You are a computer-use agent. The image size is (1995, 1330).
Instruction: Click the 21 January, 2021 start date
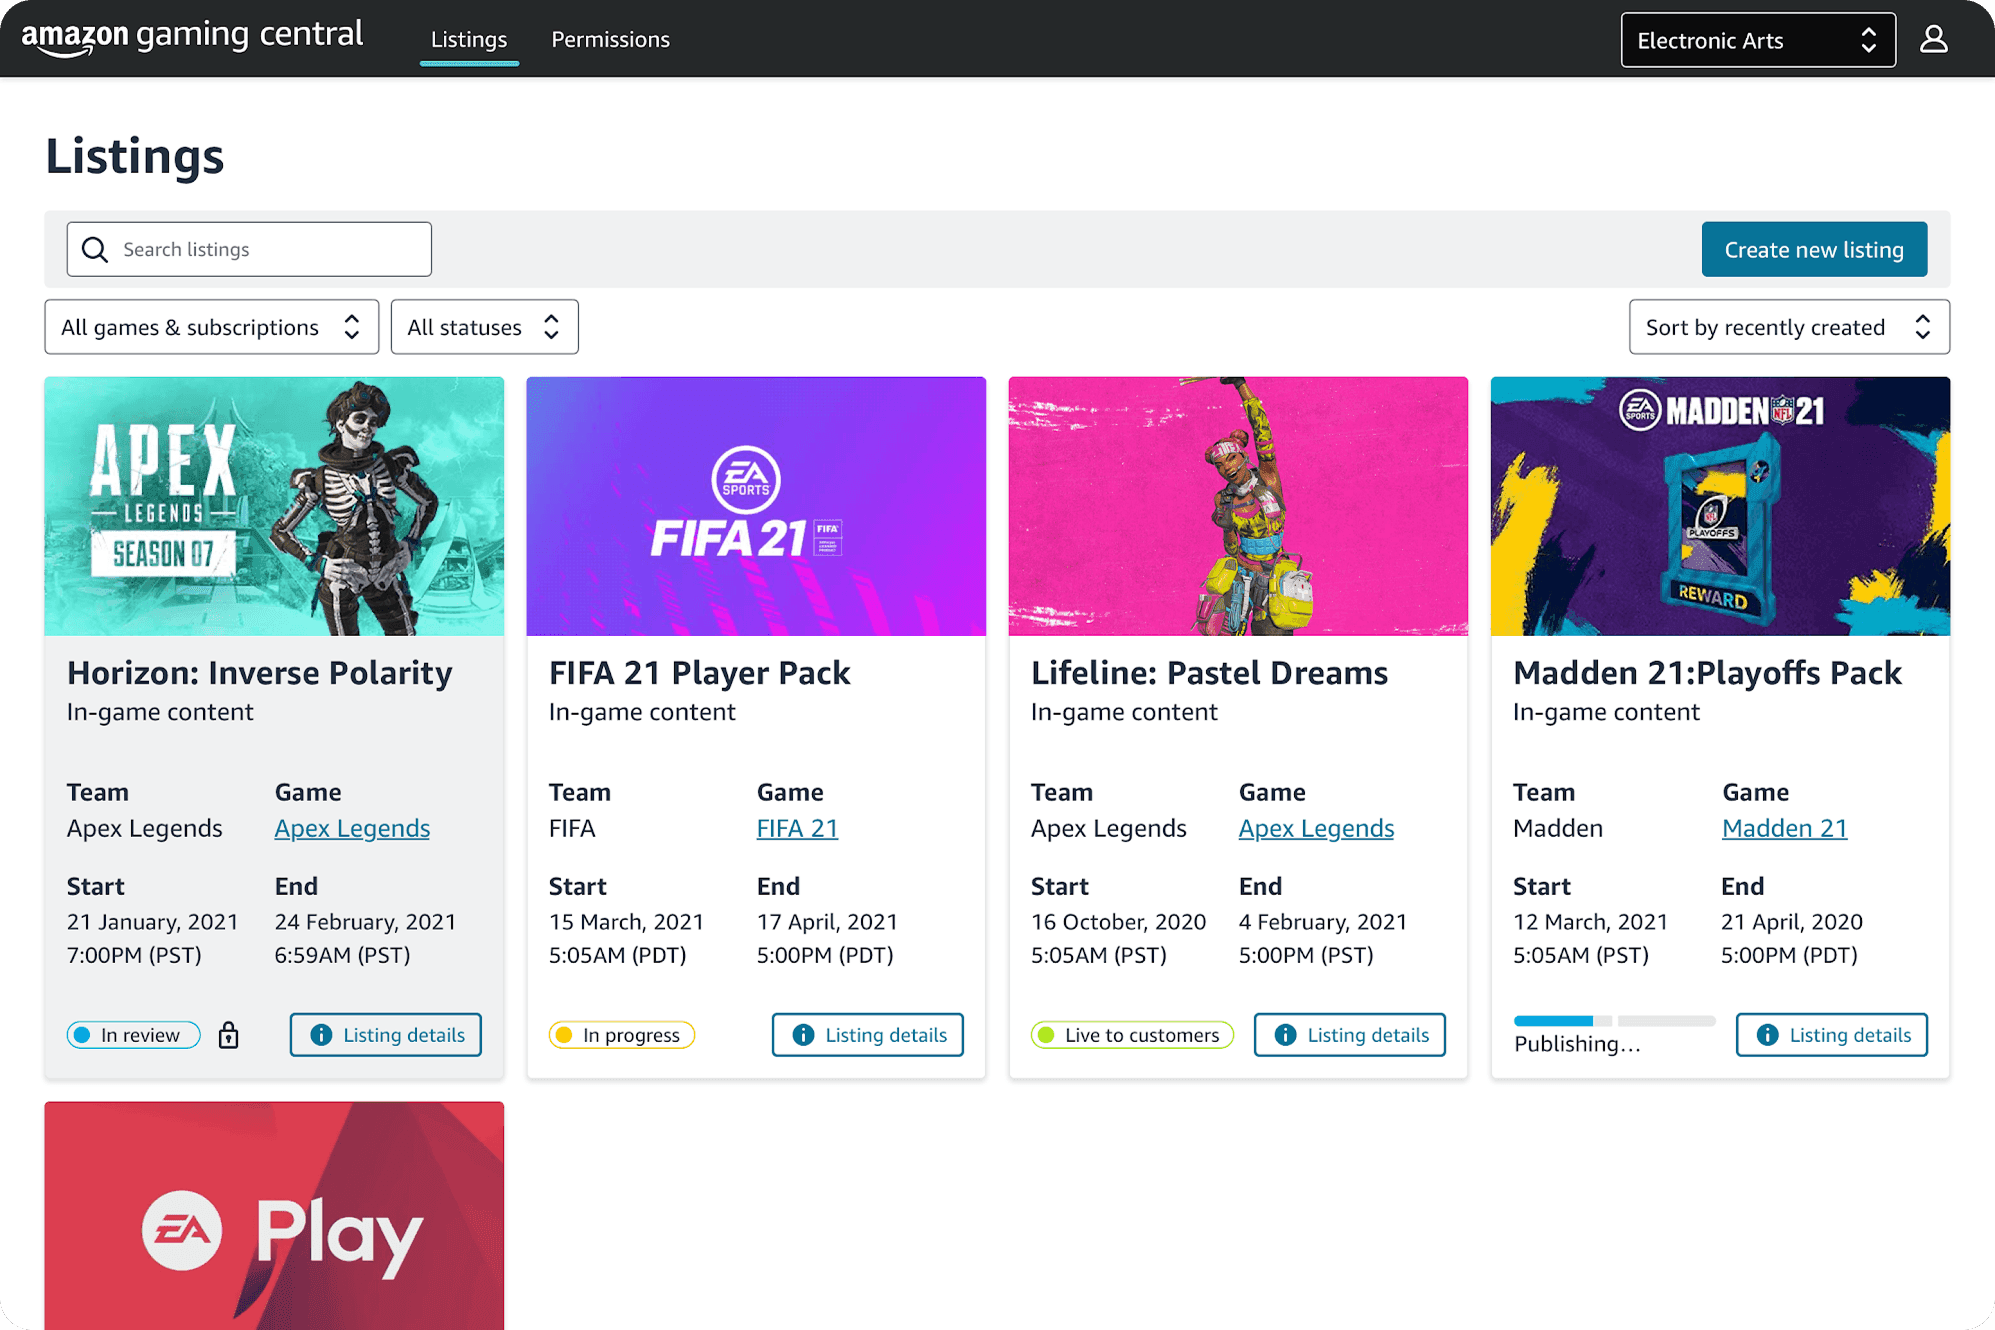coord(152,922)
